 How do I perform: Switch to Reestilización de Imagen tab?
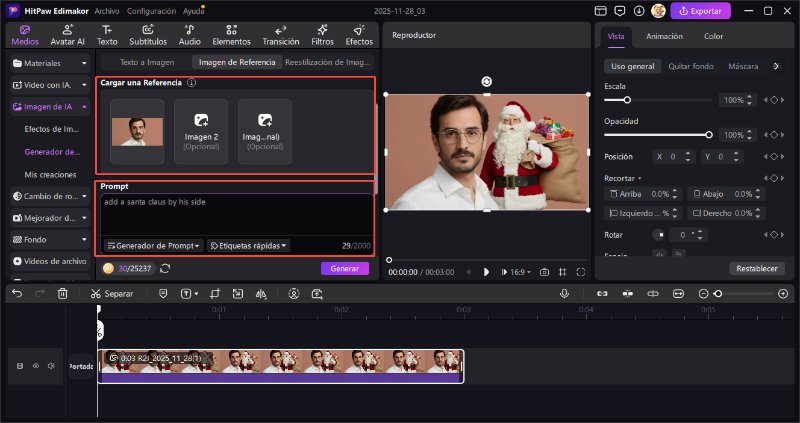coord(327,62)
